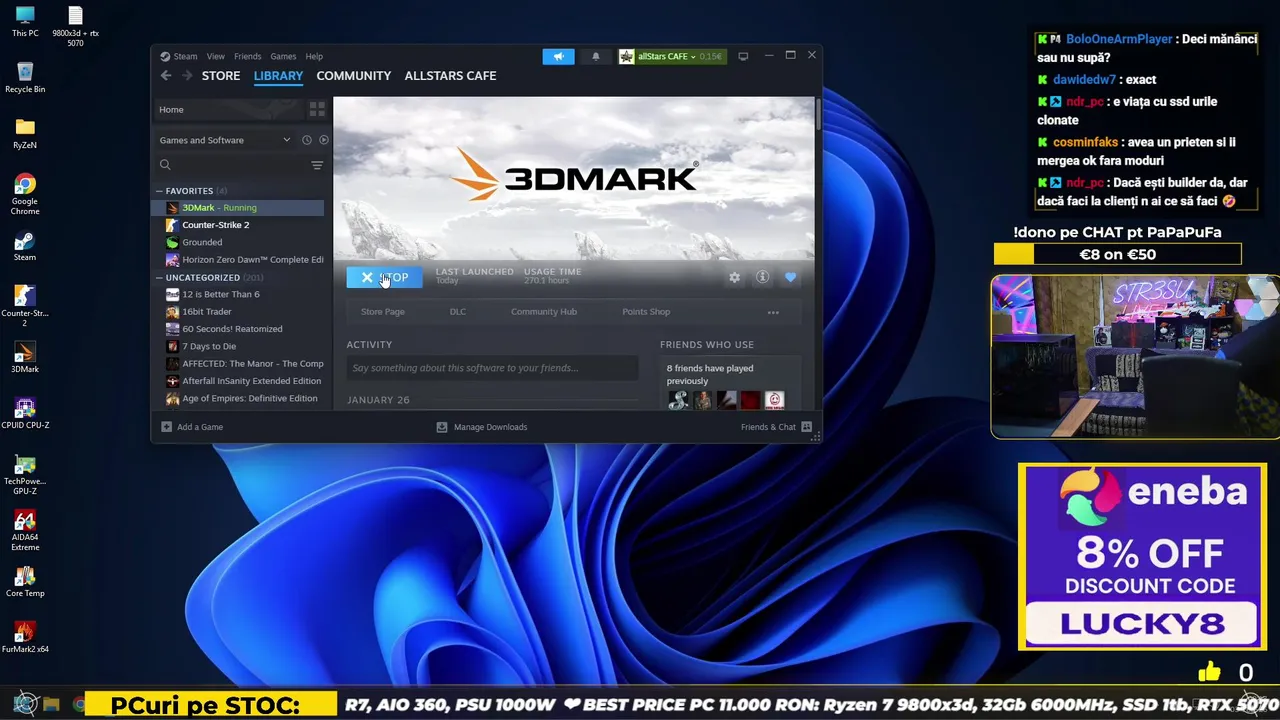Switch to the COMMUNITY tab
Image resolution: width=1280 pixels, height=720 pixels.
pyautogui.click(x=354, y=76)
